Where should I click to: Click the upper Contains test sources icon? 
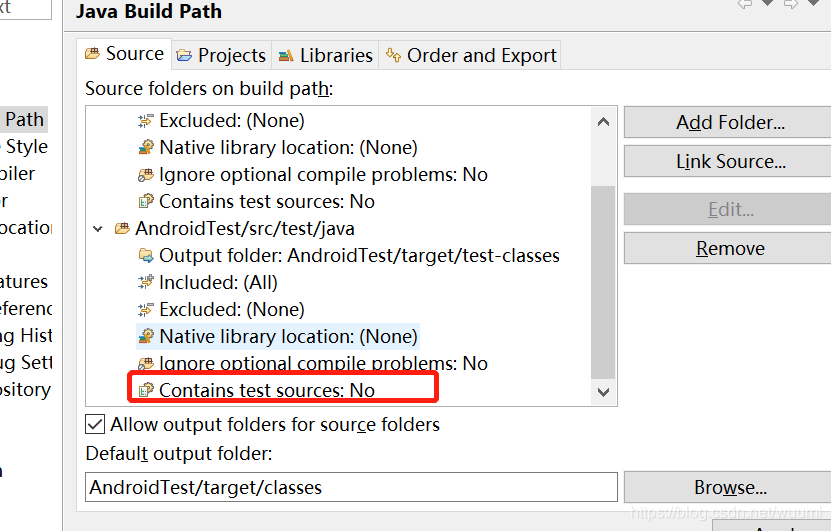point(146,201)
